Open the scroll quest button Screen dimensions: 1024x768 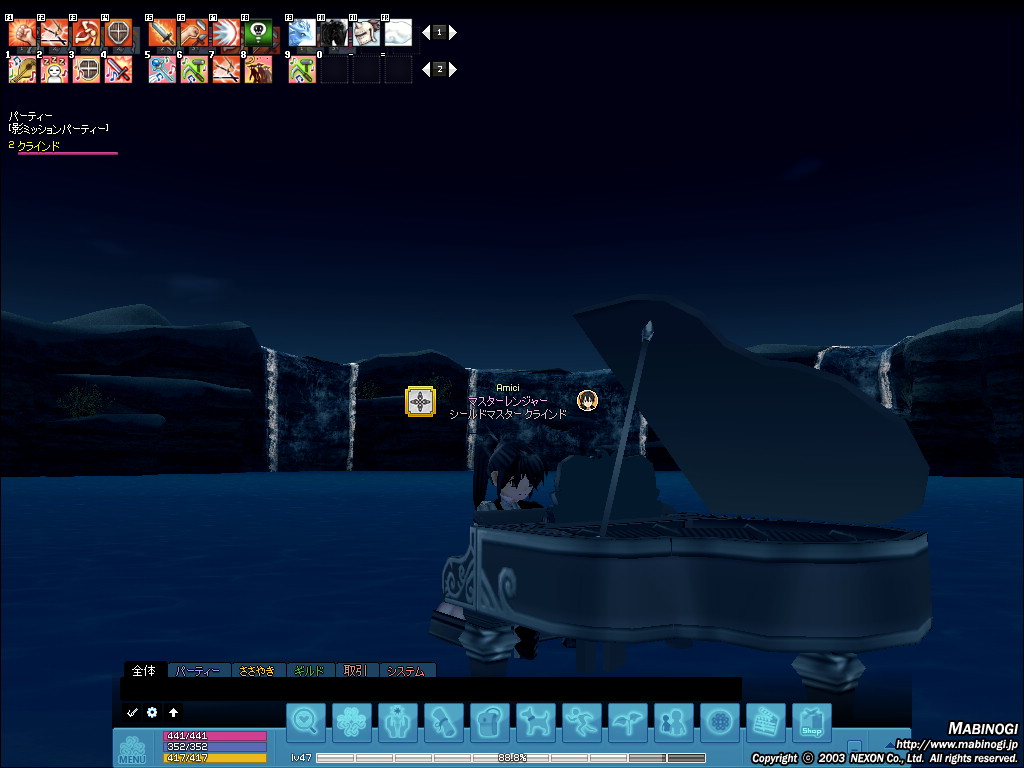coord(444,722)
